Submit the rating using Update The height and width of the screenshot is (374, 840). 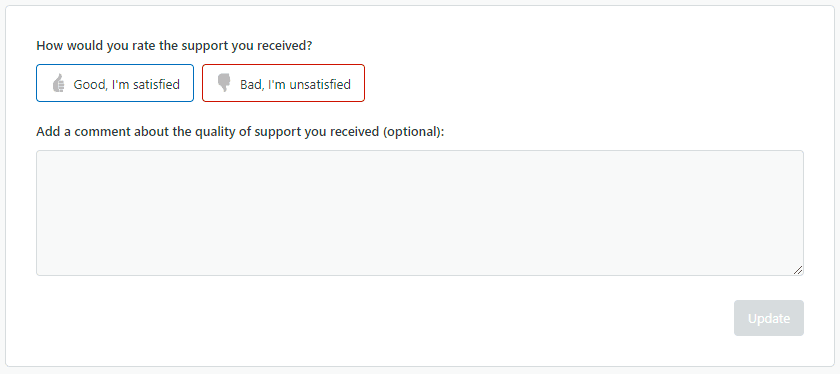coord(769,318)
